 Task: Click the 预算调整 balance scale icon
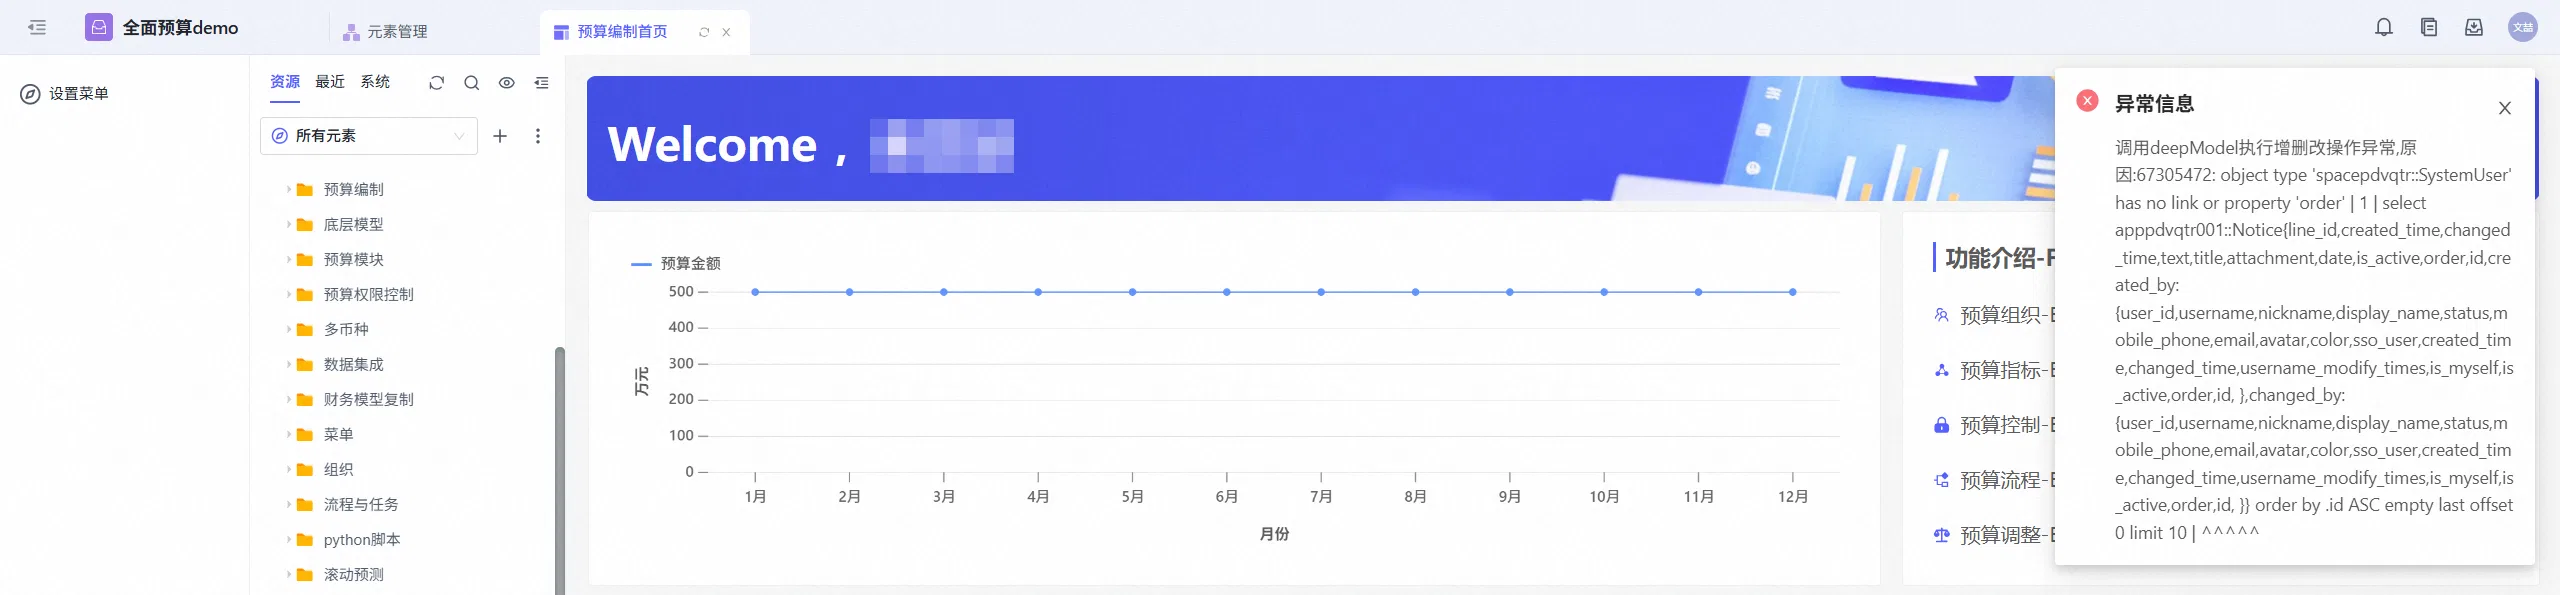tap(1941, 535)
